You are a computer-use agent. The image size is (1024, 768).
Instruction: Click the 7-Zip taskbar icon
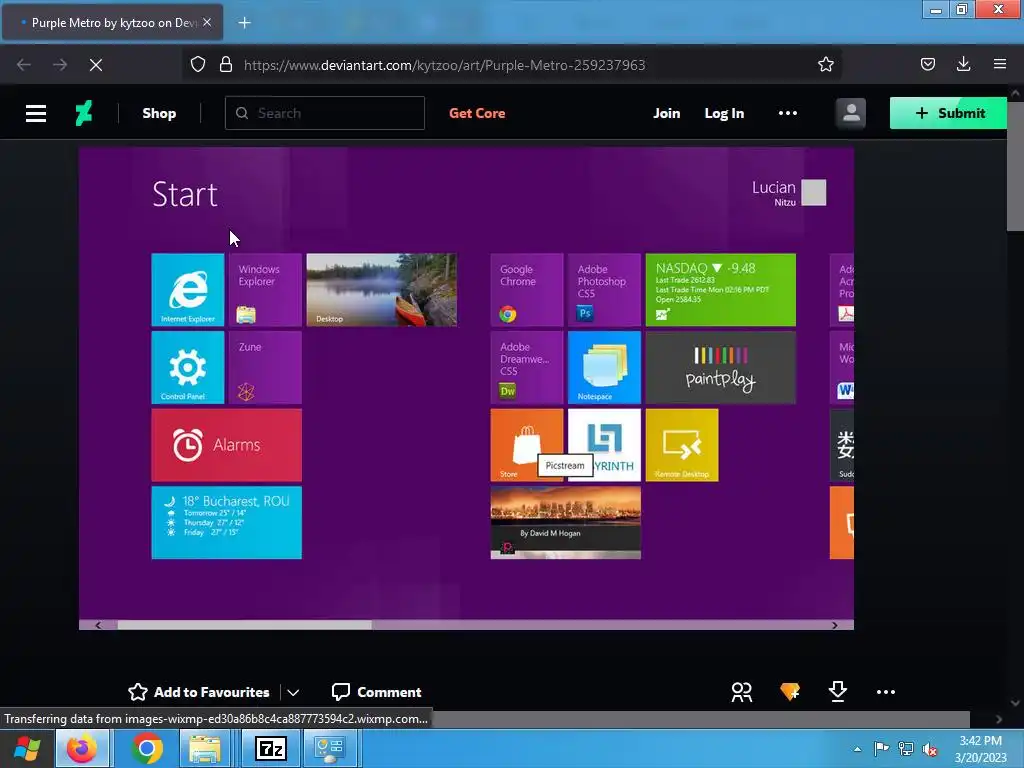pos(270,748)
